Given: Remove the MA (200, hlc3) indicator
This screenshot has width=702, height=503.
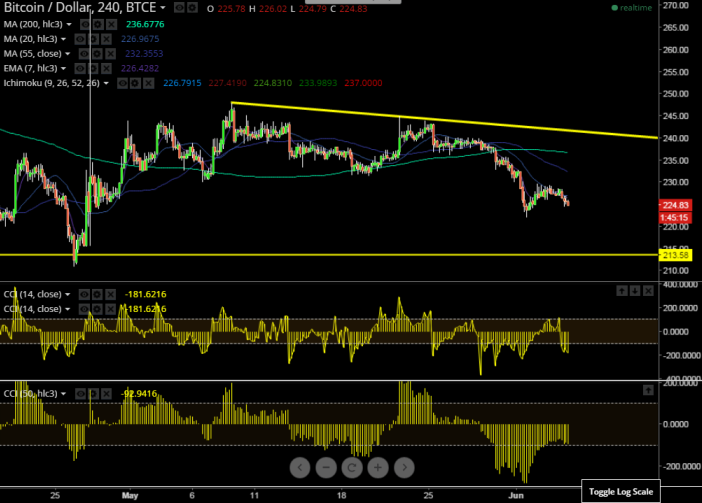Looking at the screenshot, I should point(111,24).
